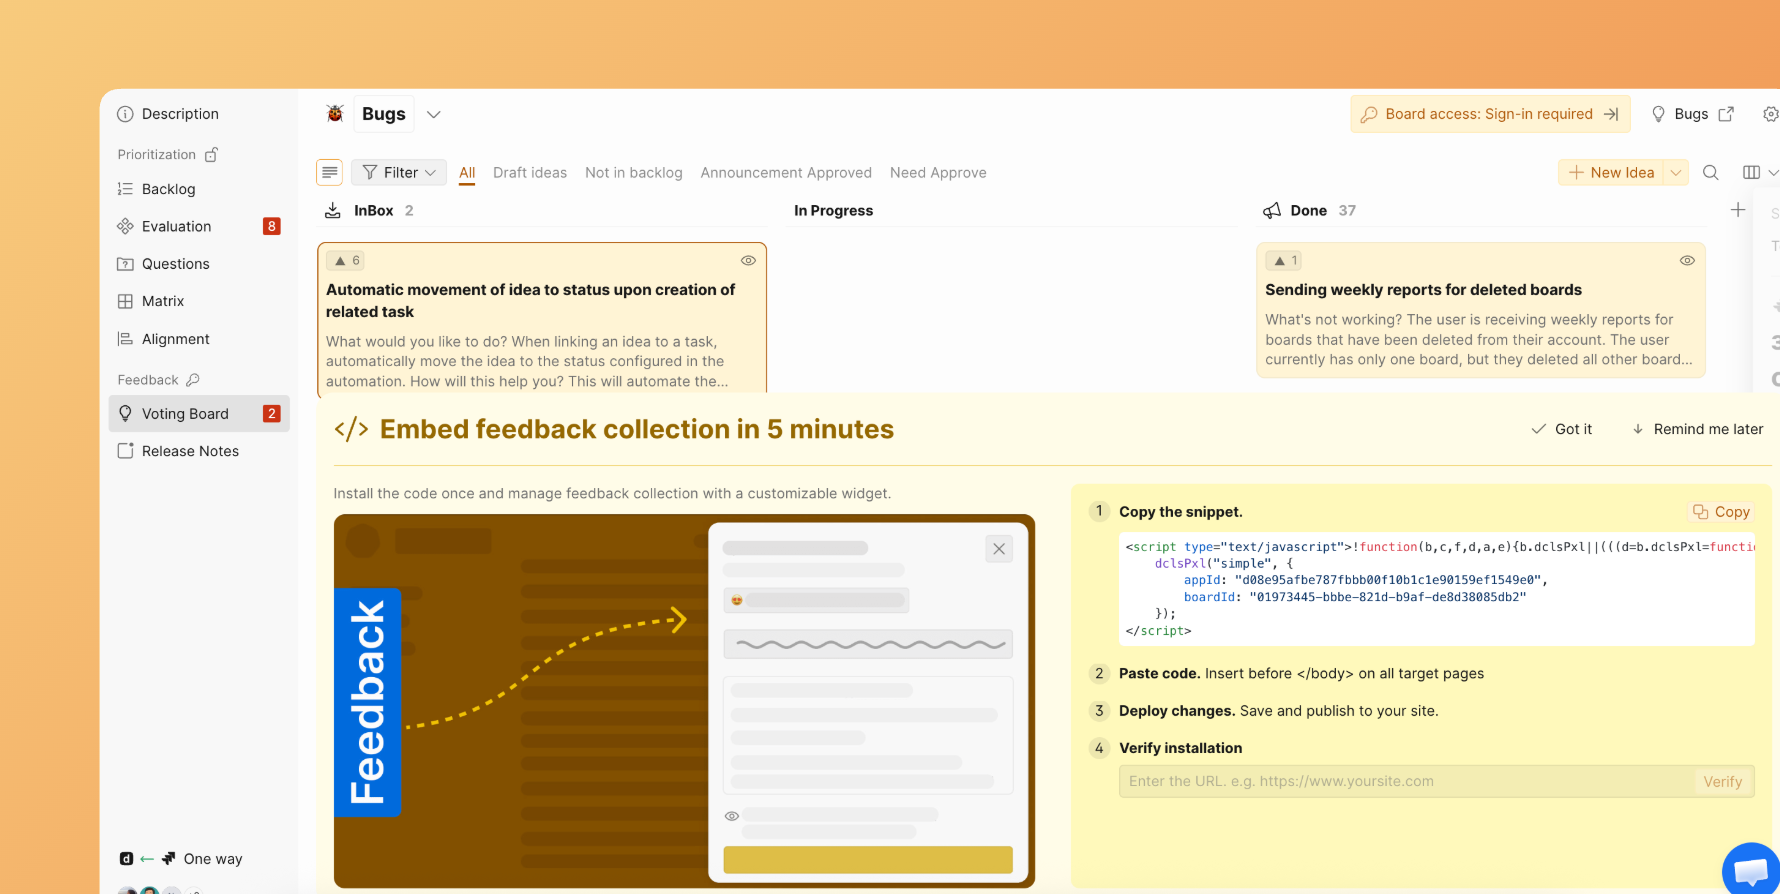The height and width of the screenshot is (894, 1780).
Task: Open the settings gear icon
Action: pyautogui.click(x=1770, y=114)
